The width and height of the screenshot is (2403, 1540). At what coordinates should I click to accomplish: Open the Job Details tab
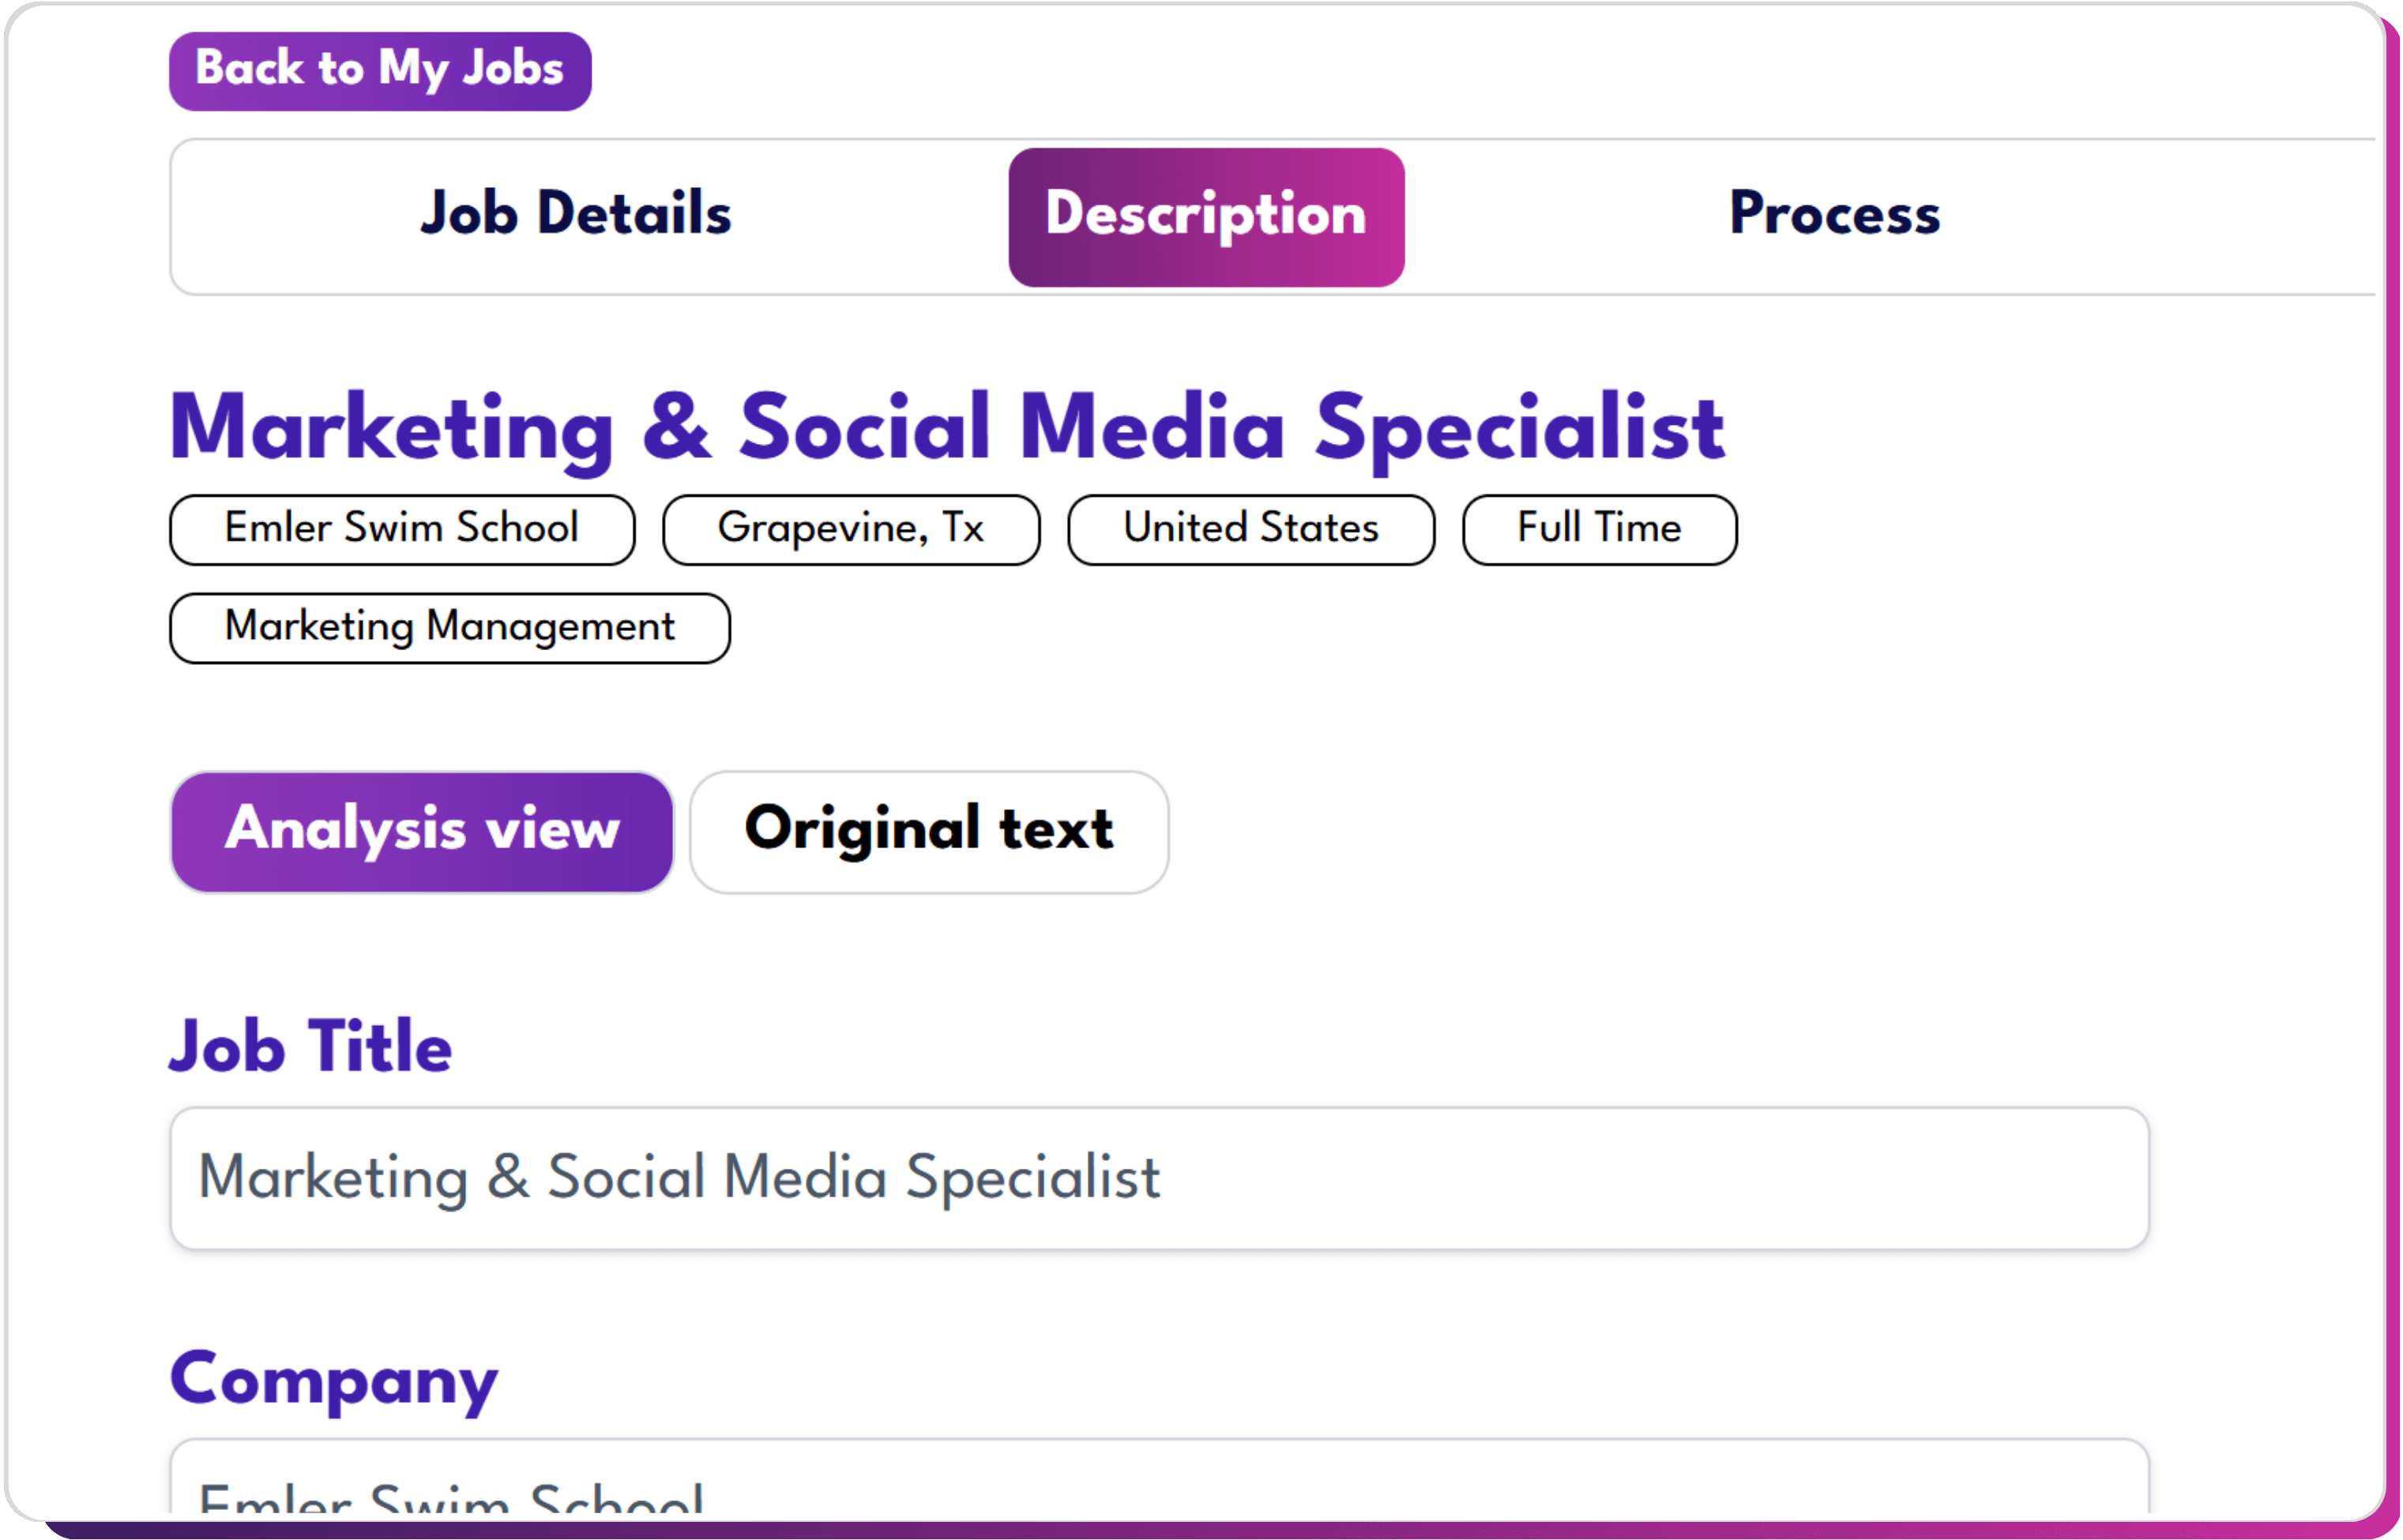[576, 214]
